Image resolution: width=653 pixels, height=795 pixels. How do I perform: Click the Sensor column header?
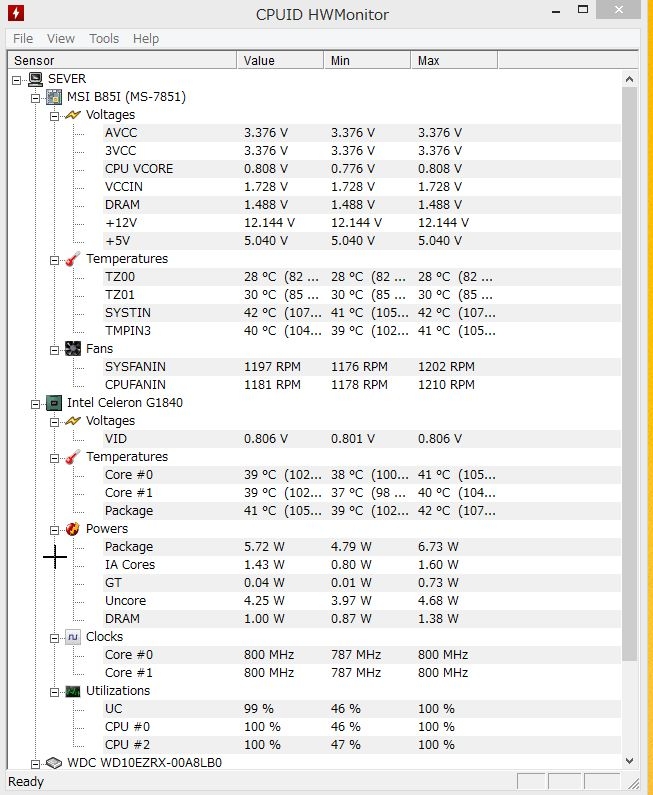pyautogui.click(x=122, y=60)
